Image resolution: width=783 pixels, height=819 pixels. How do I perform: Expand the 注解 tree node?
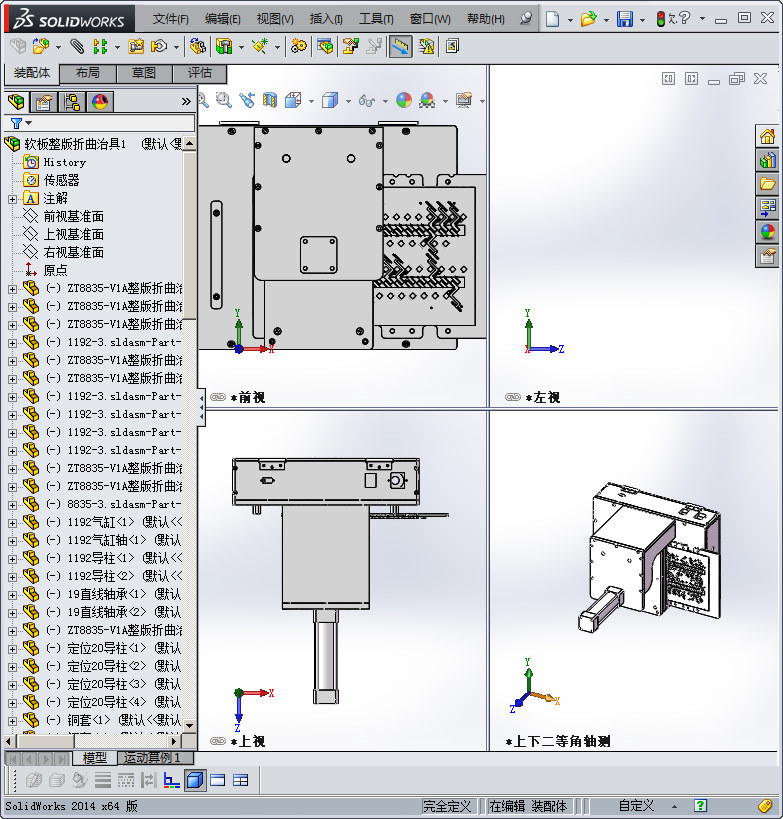[13, 199]
